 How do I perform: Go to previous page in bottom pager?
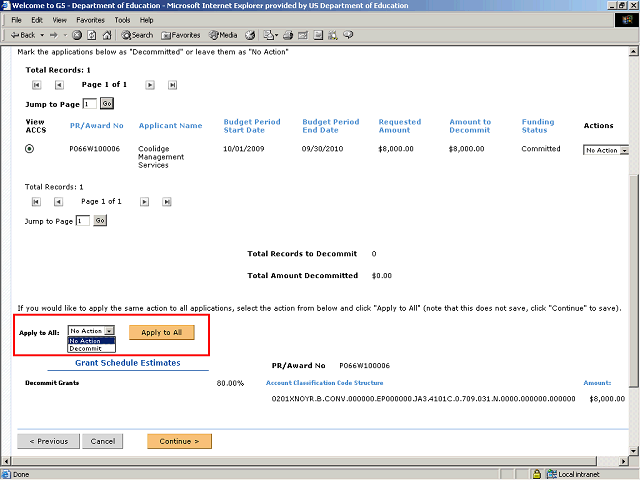tap(58, 202)
